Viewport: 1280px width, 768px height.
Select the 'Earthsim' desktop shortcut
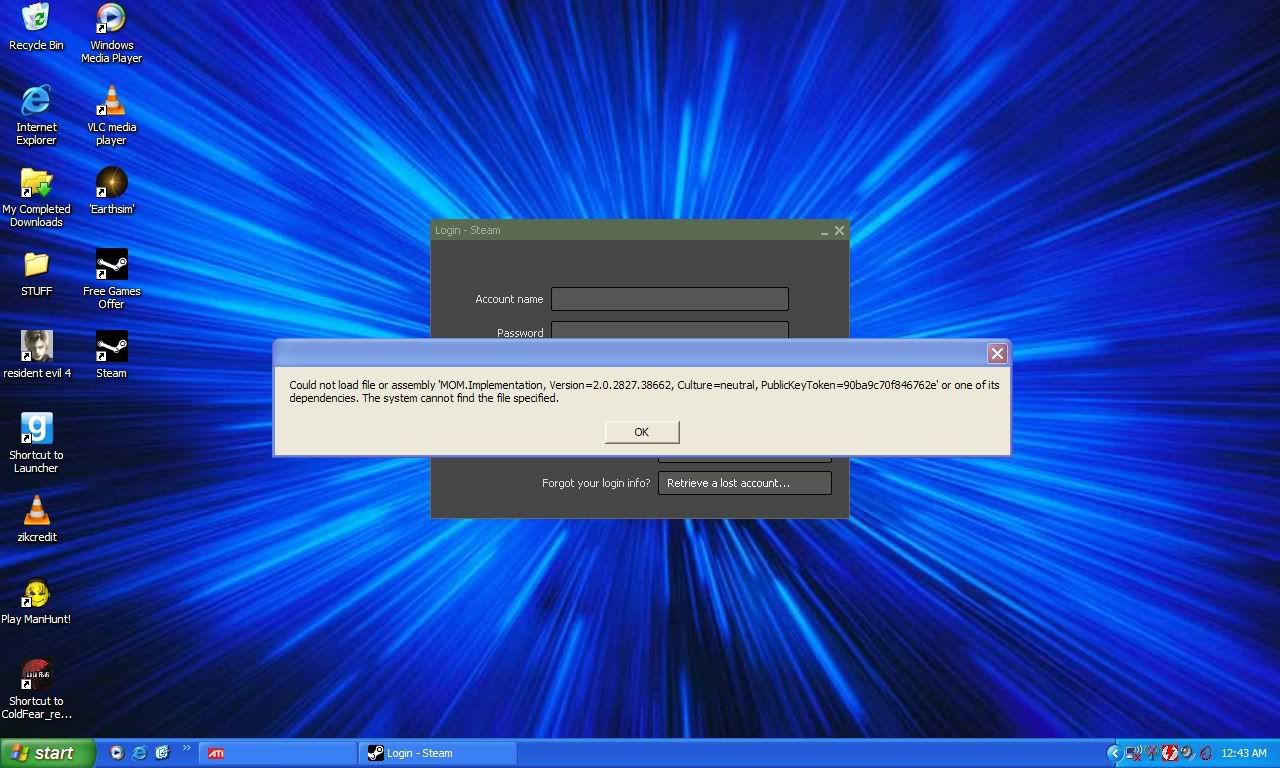[x=111, y=182]
